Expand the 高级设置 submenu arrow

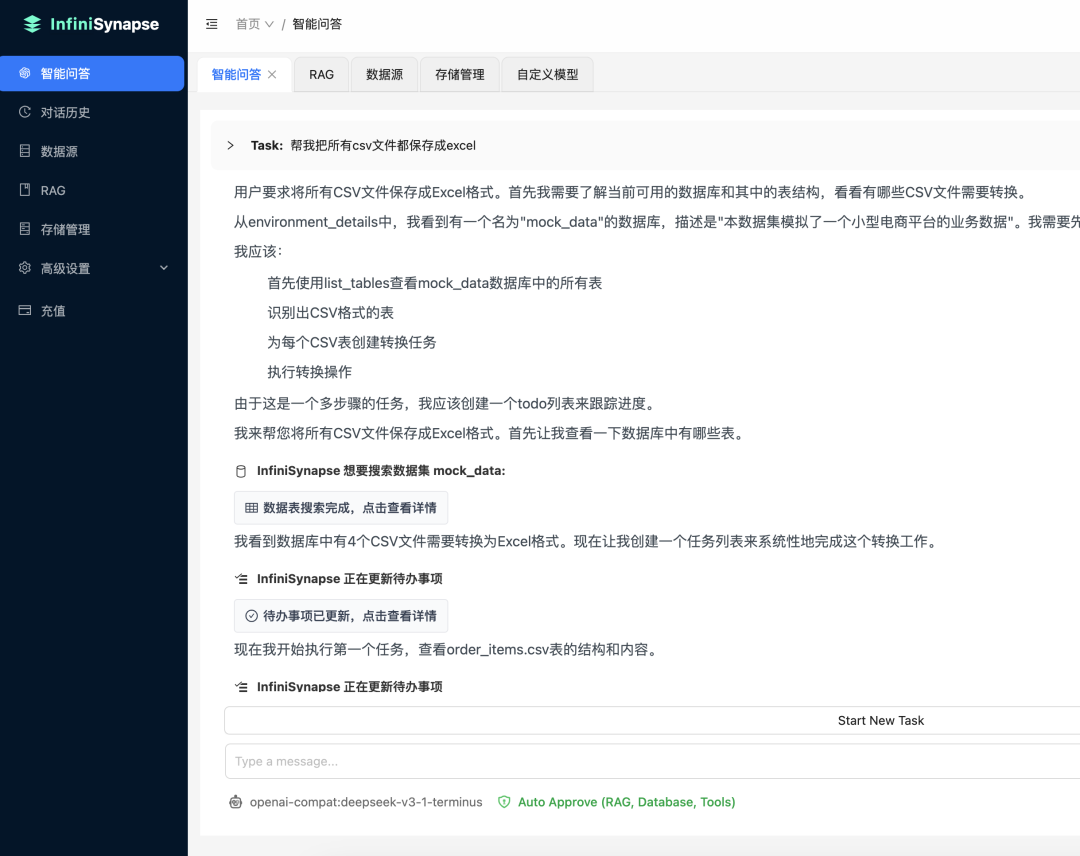tap(164, 268)
